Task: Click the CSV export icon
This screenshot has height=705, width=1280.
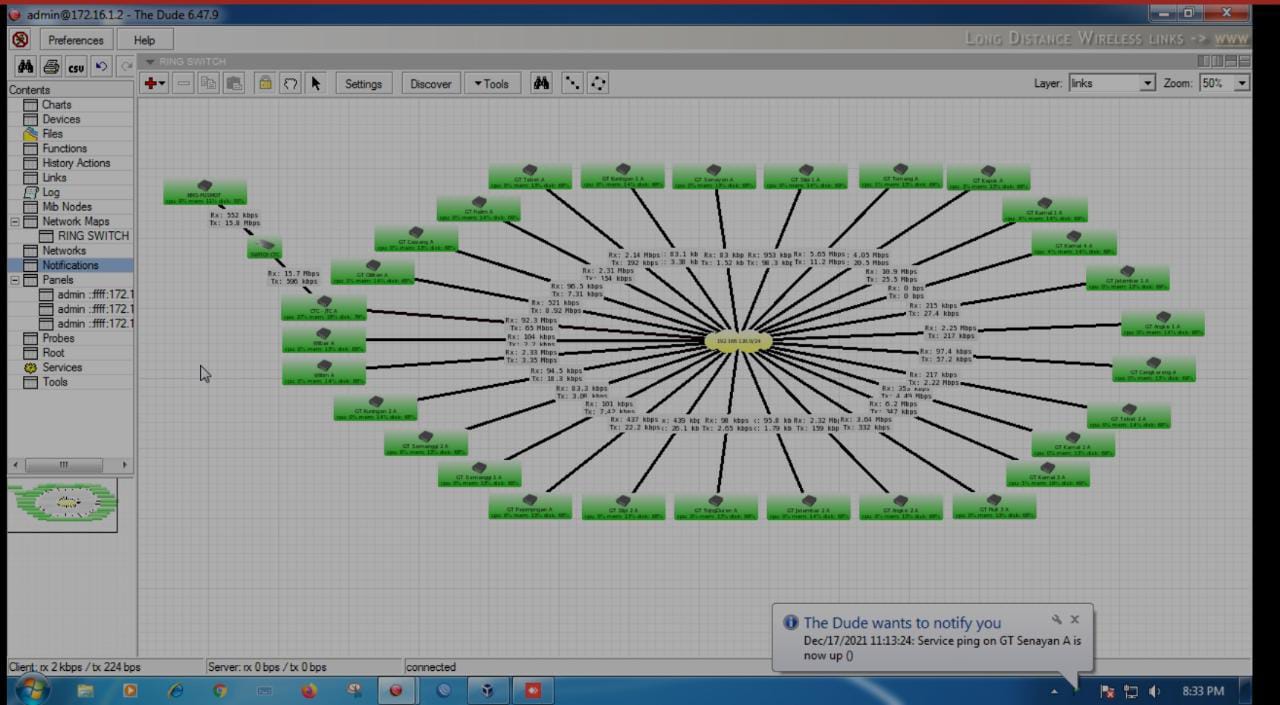Action: 76,67
